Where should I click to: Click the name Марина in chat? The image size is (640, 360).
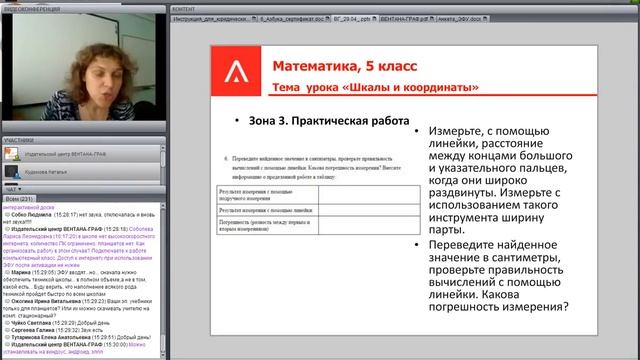[x=21, y=272]
